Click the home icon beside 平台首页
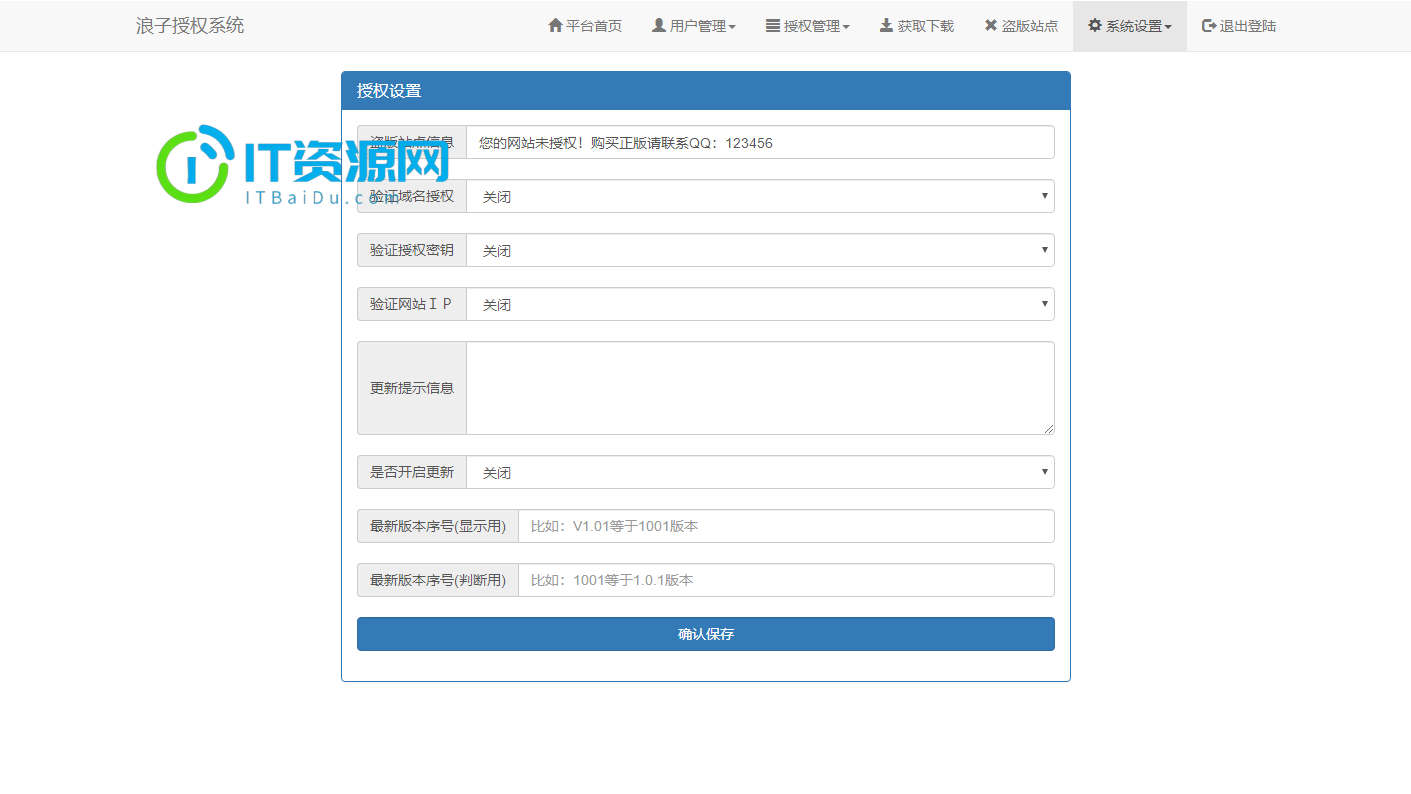Screen dimensions: 1411x794 [555, 25]
